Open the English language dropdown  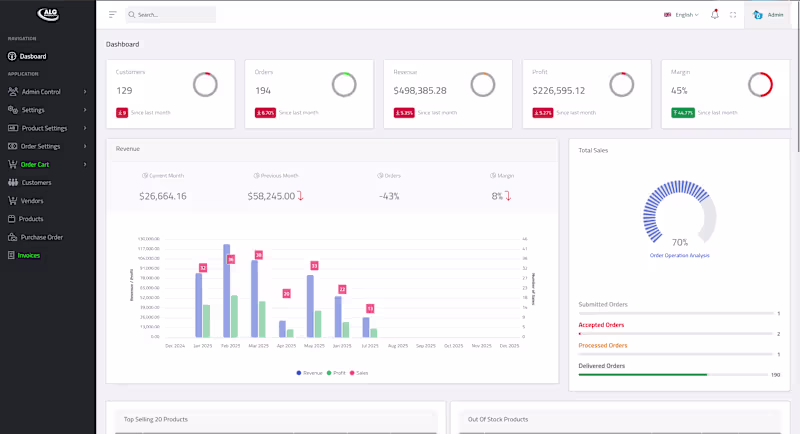pyautogui.click(x=681, y=15)
